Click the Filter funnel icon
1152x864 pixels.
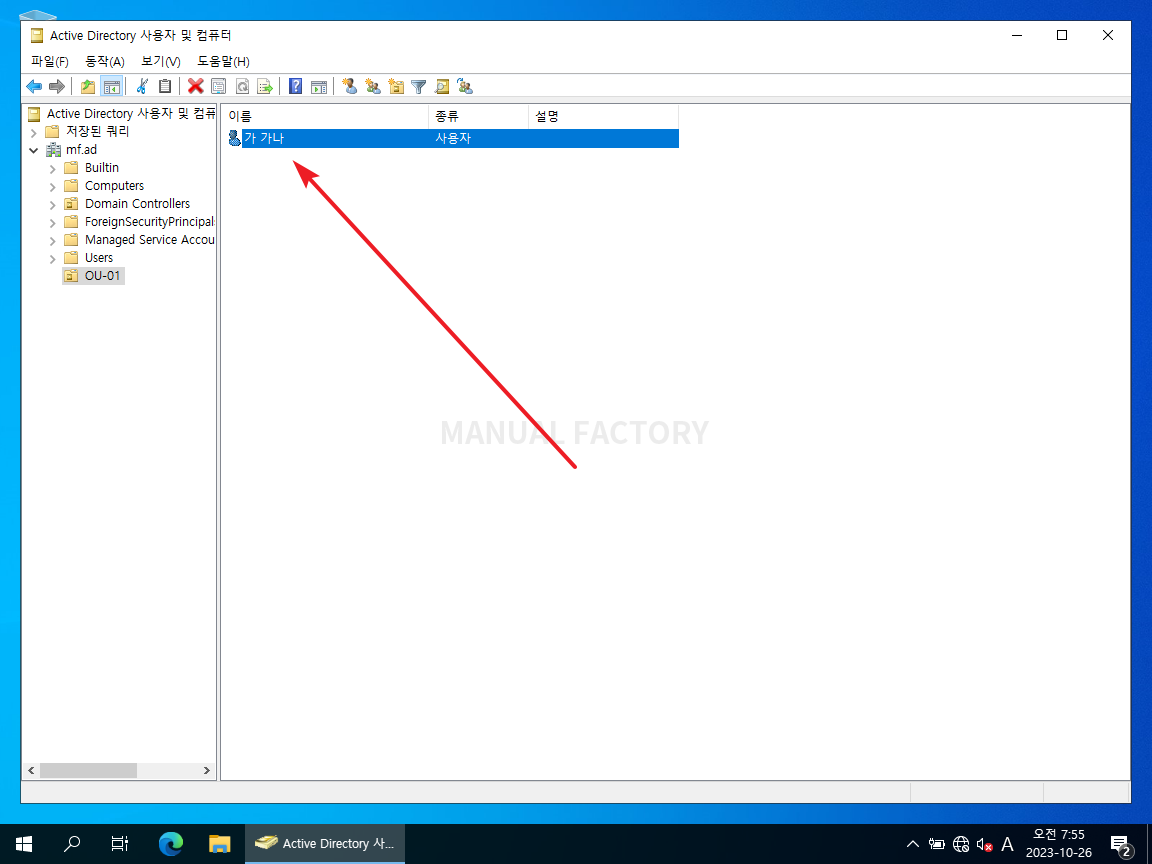419,87
